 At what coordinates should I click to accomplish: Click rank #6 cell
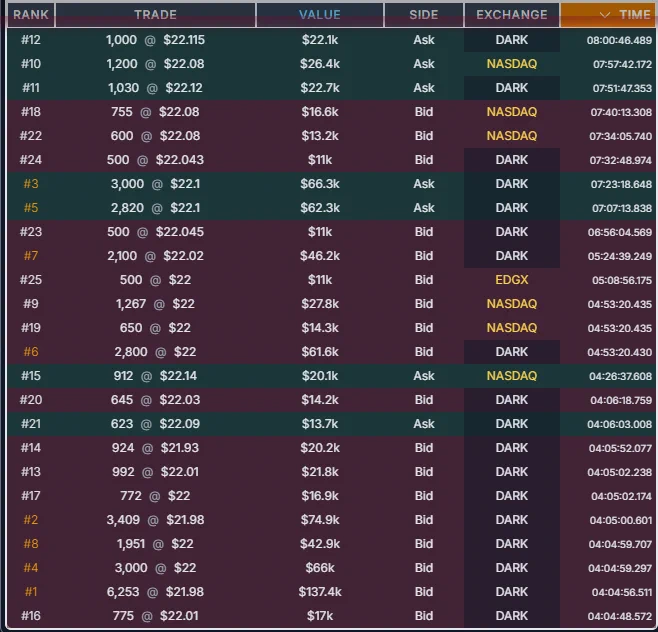(x=31, y=352)
